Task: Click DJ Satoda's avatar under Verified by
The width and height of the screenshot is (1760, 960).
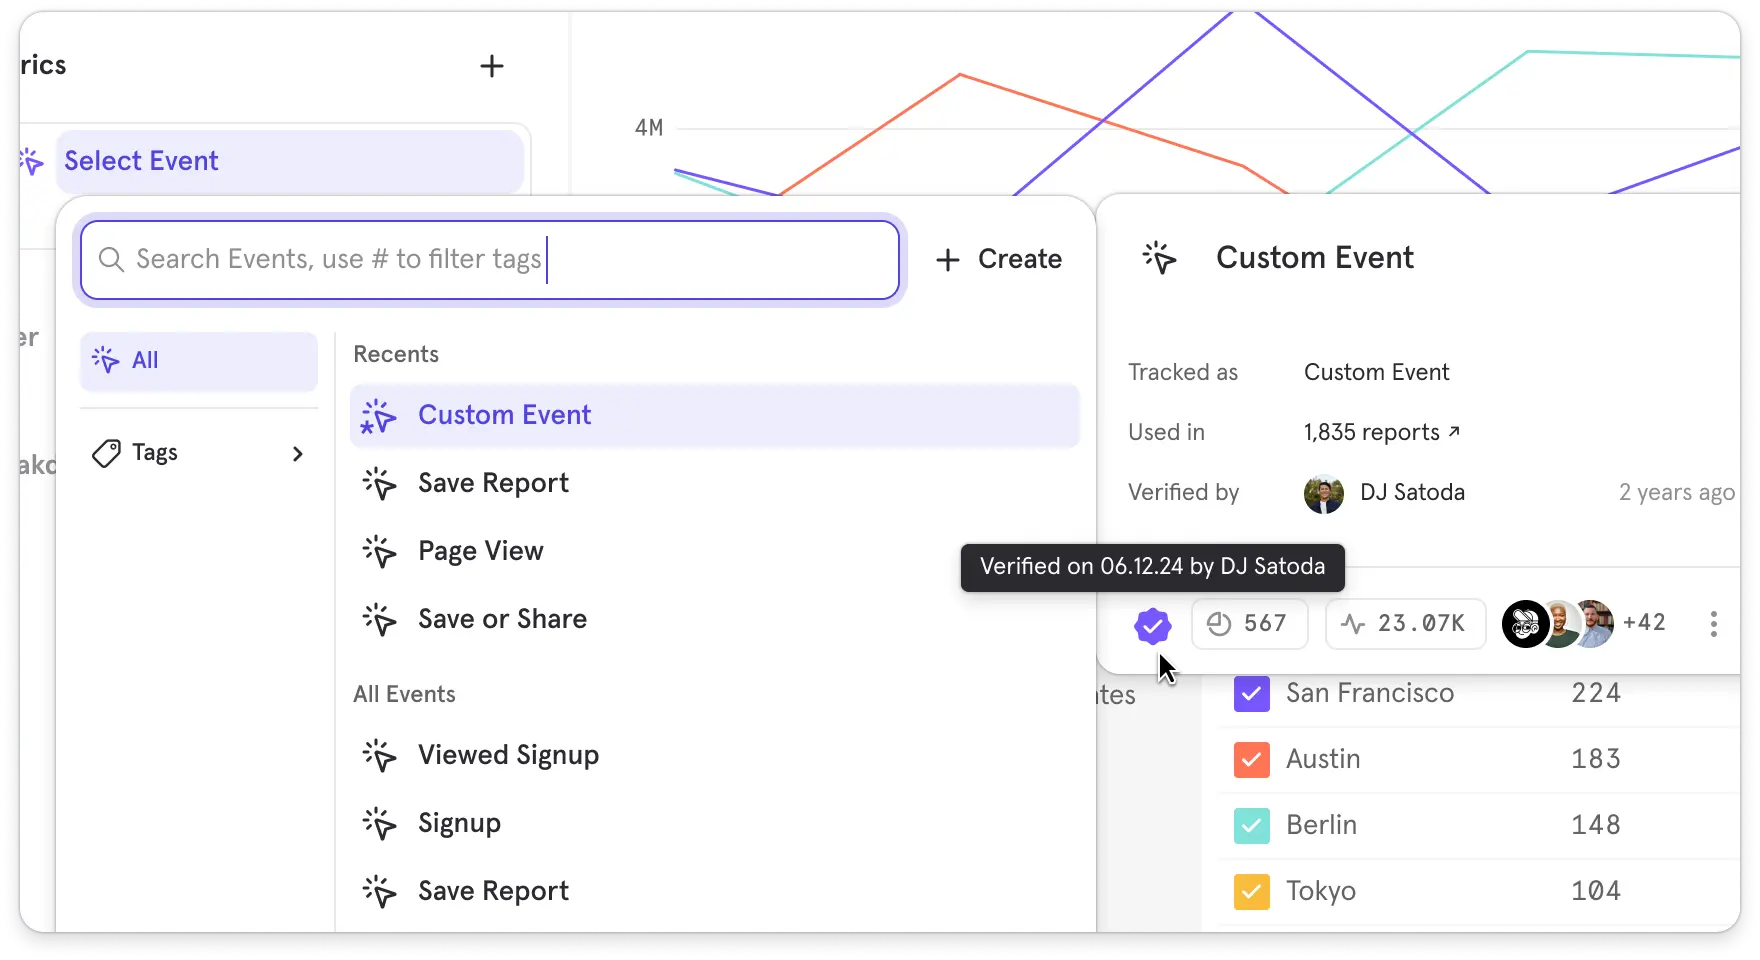Action: (1322, 492)
